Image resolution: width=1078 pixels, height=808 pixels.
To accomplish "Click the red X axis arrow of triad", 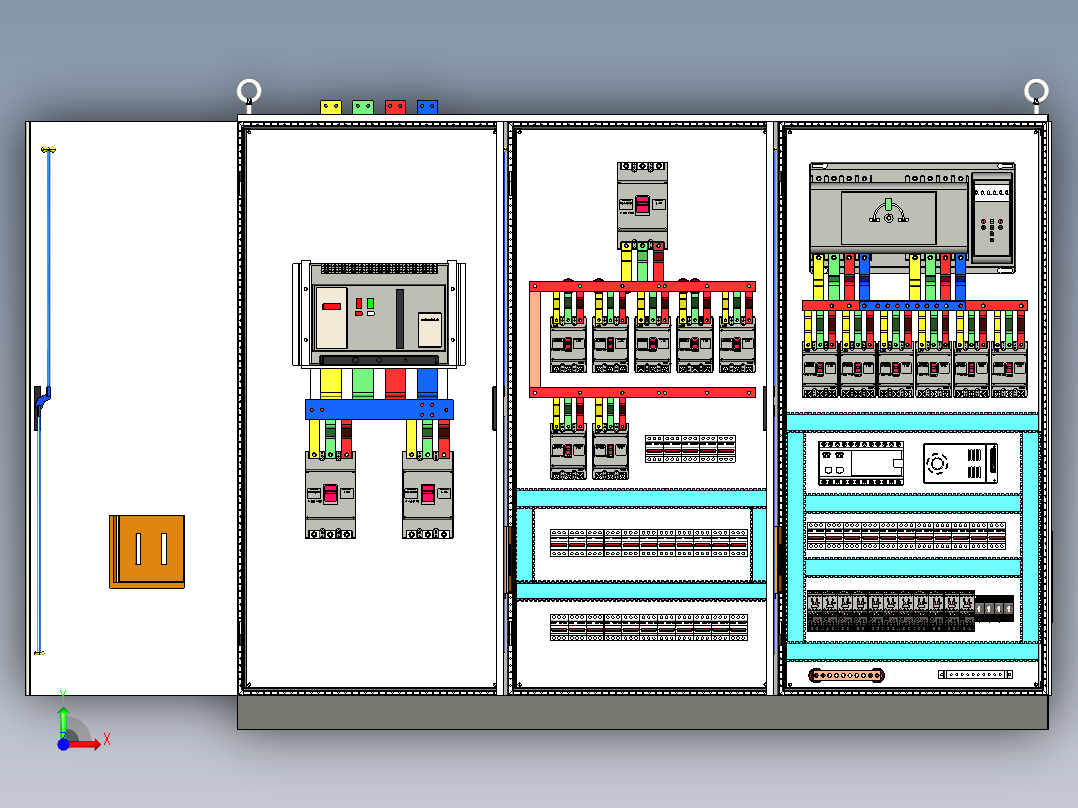I will pos(86,743).
